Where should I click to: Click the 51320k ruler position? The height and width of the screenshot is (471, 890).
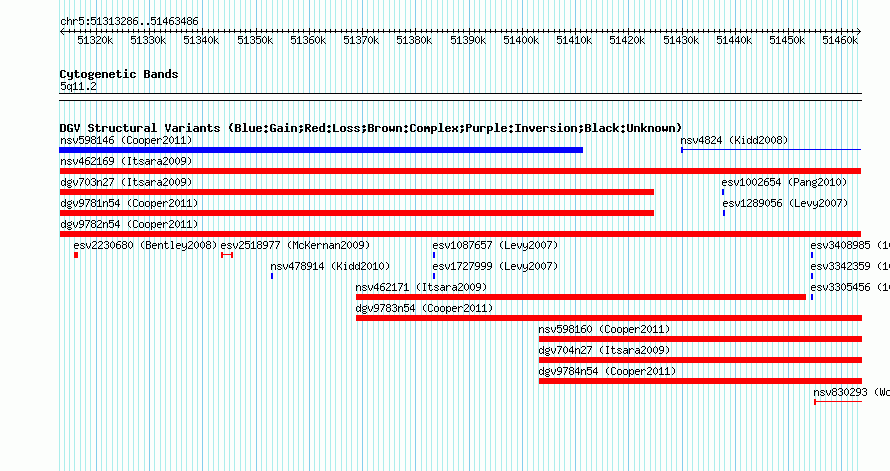(x=95, y=40)
